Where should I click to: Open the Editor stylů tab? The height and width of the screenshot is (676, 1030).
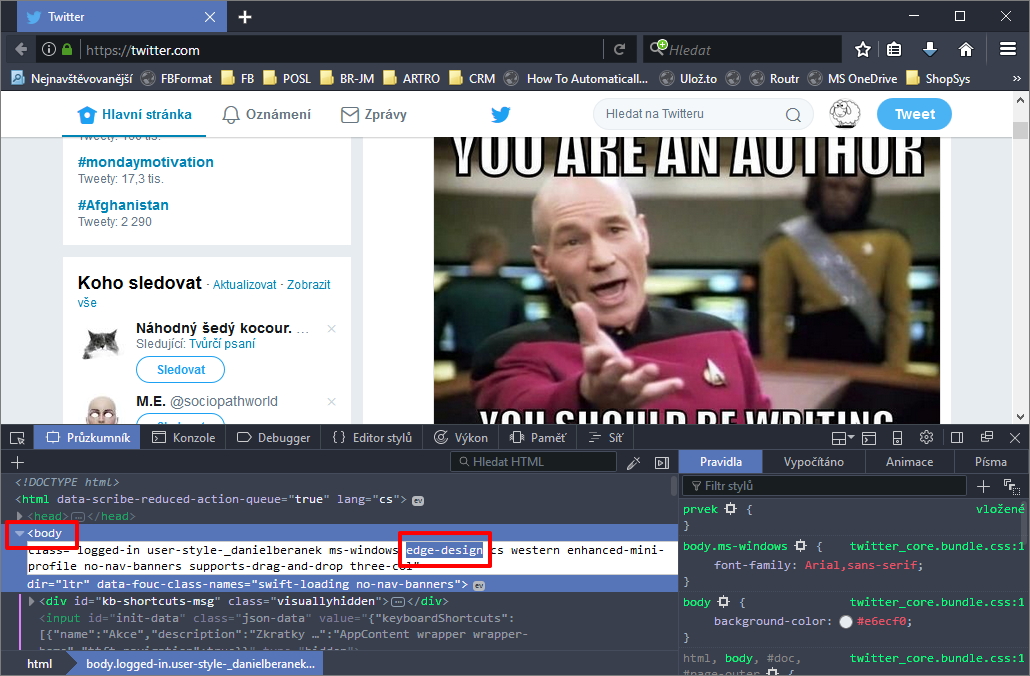point(372,438)
